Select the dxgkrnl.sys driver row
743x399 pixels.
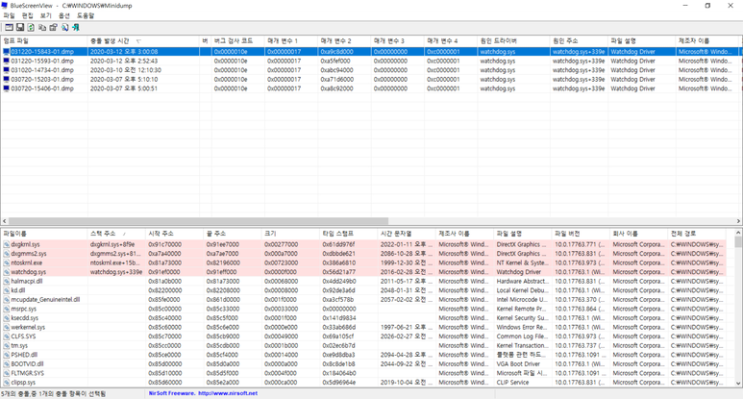(363, 245)
